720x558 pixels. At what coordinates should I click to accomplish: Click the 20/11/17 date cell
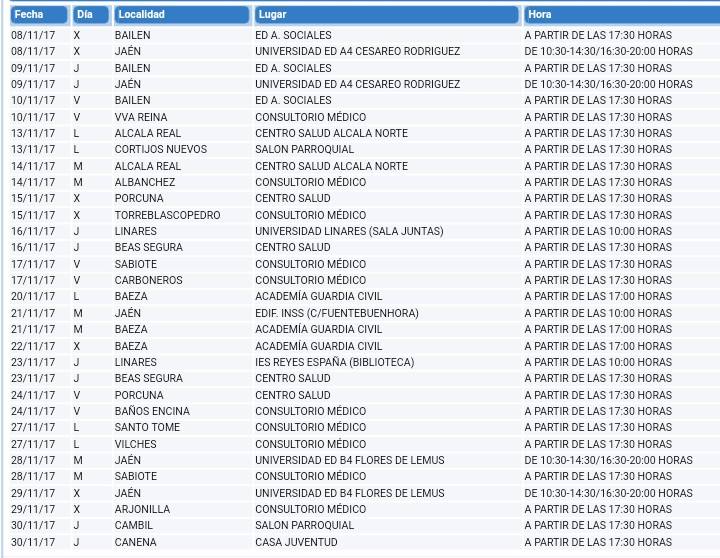click(33, 296)
